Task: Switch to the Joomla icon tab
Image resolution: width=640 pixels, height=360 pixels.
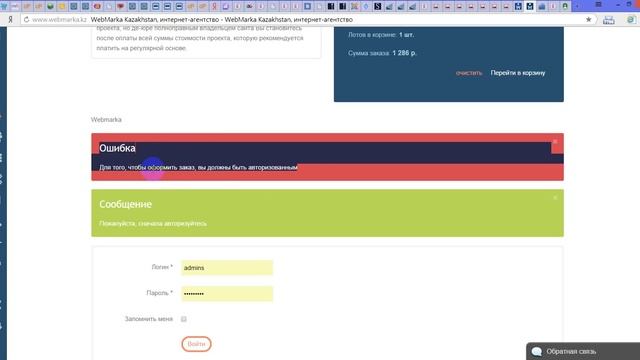Action: pos(354,6)
